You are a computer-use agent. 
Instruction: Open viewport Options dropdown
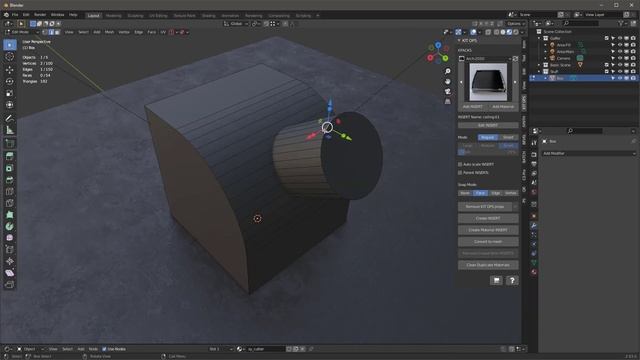(x=515, y=24)
